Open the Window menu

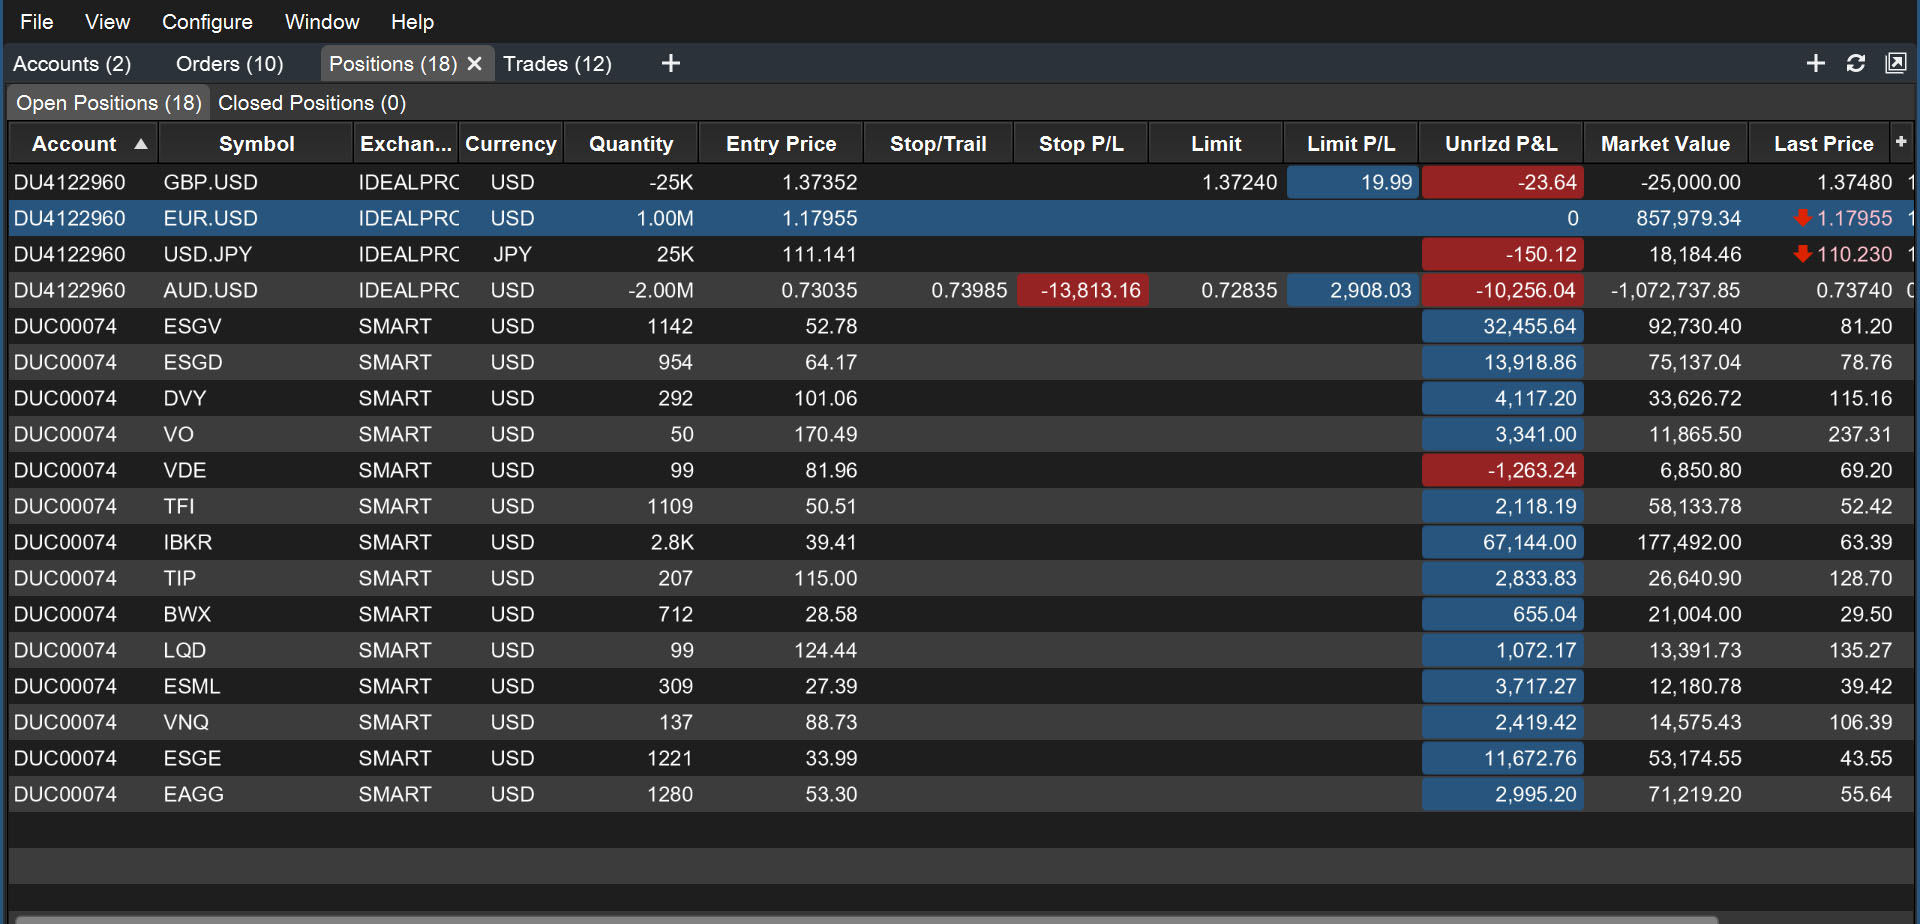pos(322,22)
